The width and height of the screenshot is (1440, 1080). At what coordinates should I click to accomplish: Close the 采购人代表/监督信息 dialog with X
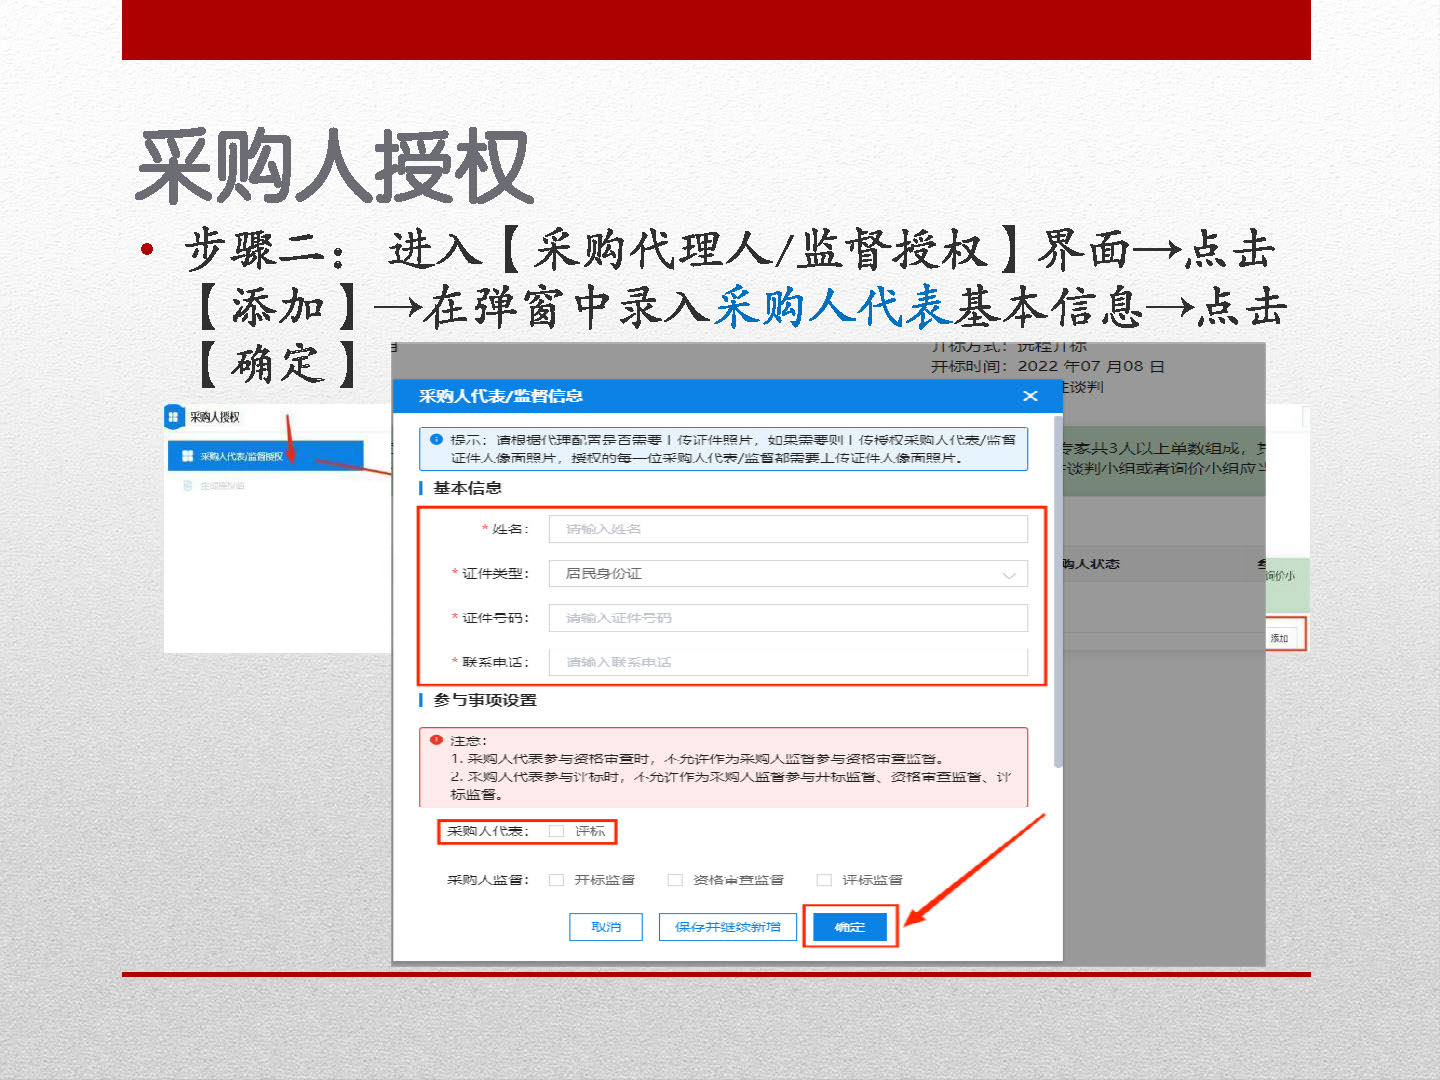1030,396
